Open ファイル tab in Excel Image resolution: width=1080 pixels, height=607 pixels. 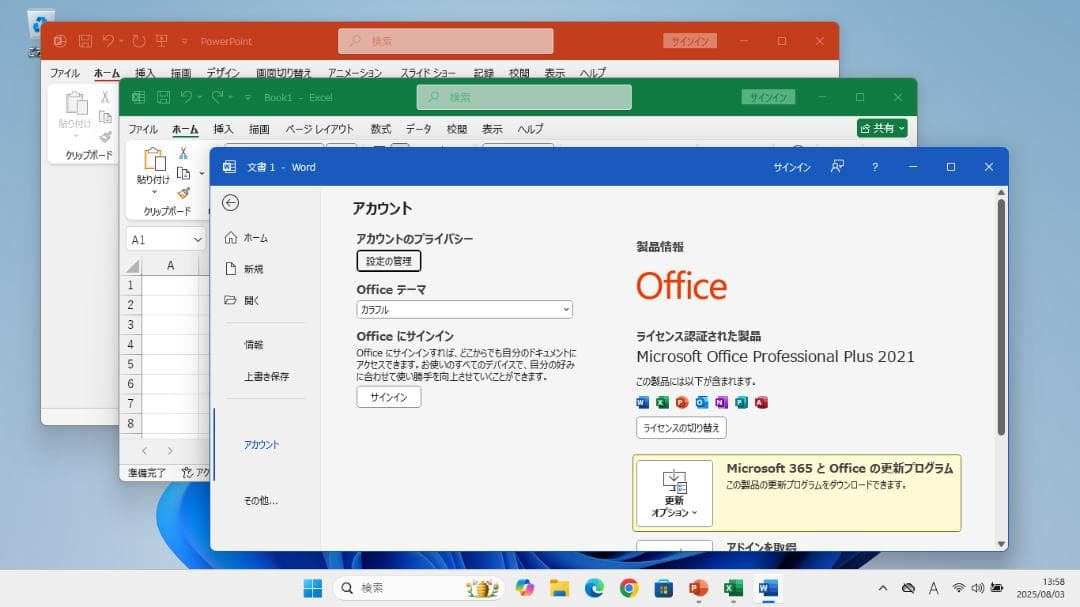pyautogui.click(x=143, y=129)
